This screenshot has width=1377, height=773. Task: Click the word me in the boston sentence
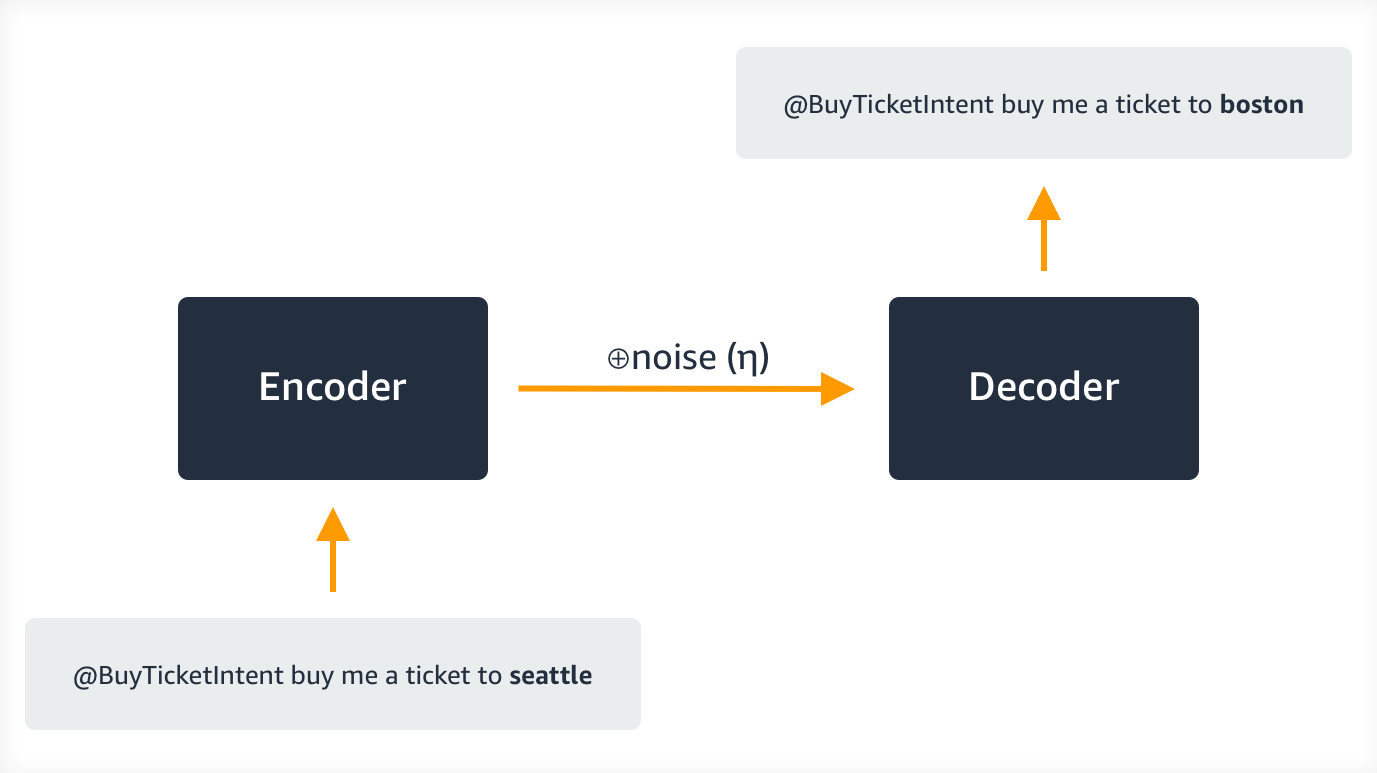point(1066,105)
